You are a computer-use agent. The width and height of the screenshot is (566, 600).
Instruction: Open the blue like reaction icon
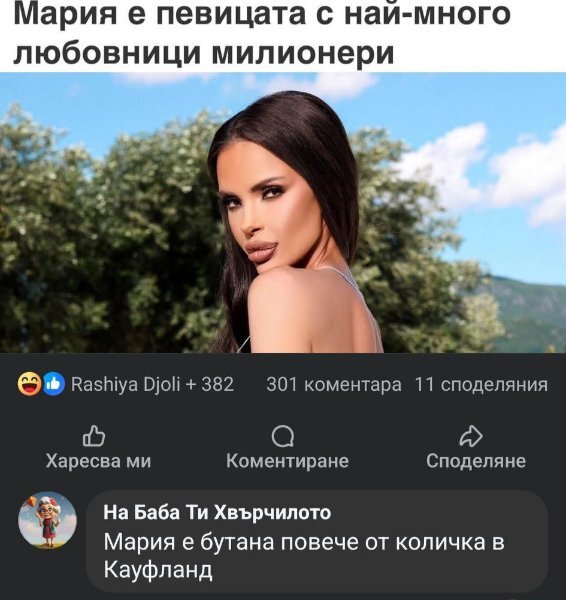[54, 384]
